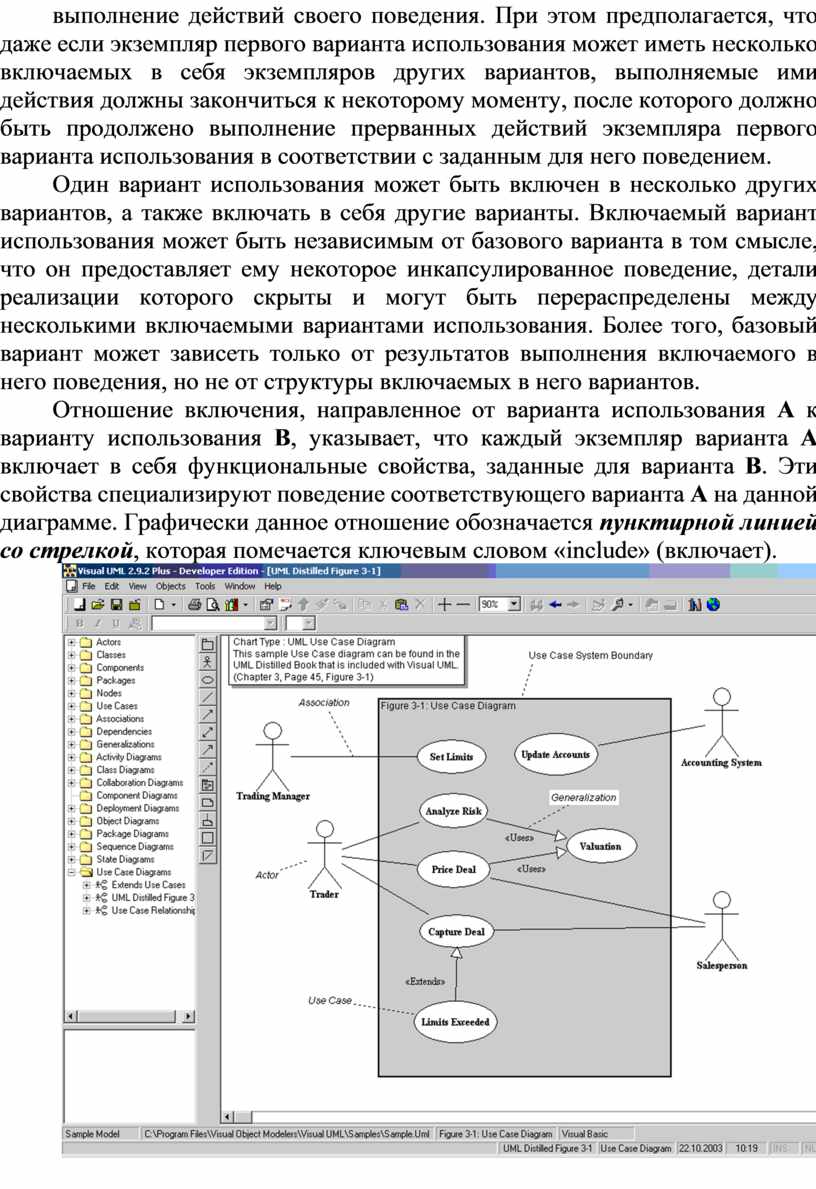This screenshot has width=816, height=1189.
Task: Open the Tools menu
Action: coord(205,586)
